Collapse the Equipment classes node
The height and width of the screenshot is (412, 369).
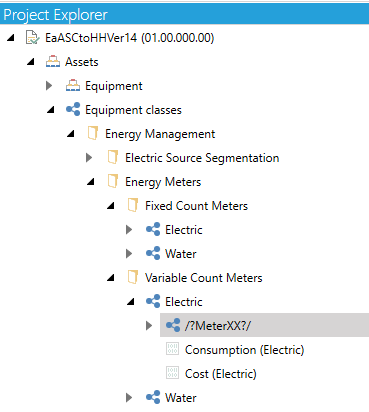point(50,110)
